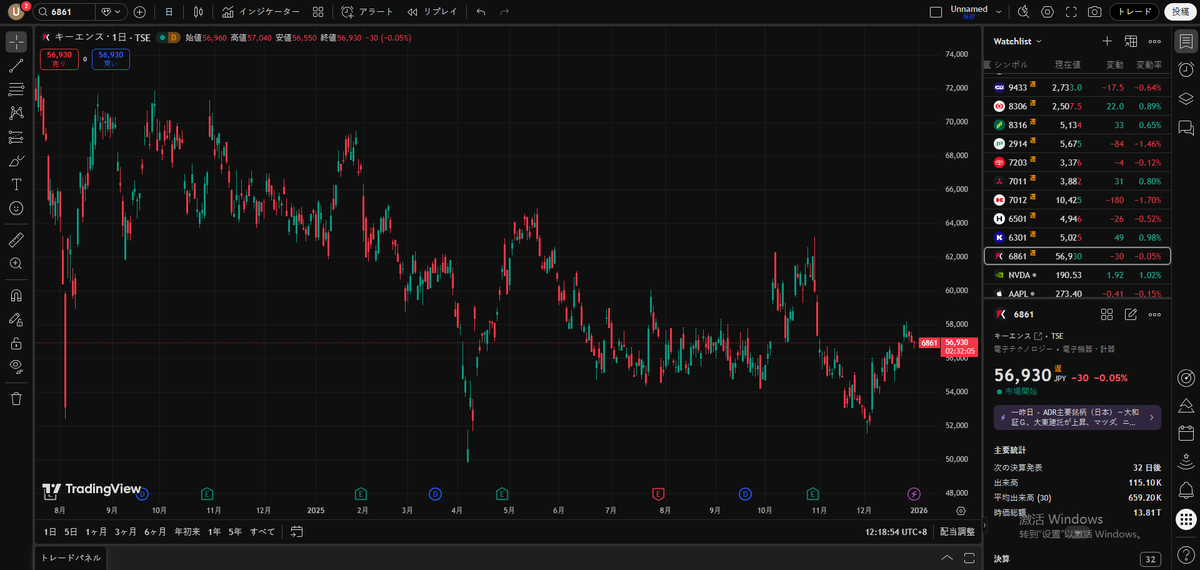Image resolution: width=1200 pixels, height=570 pixels.
Task: Click the 配当調整 adjustment toggle
Action: pyautogui.click(x=957, y=532)
